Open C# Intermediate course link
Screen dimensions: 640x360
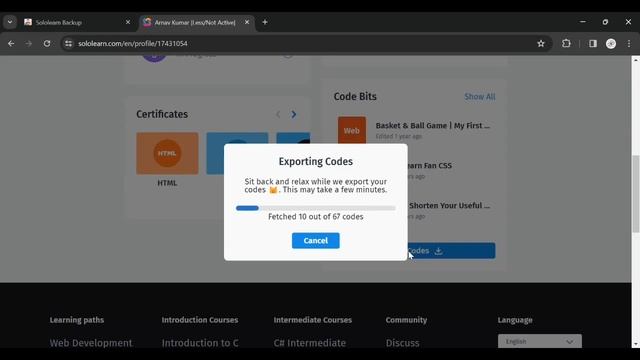pos(310,343)
